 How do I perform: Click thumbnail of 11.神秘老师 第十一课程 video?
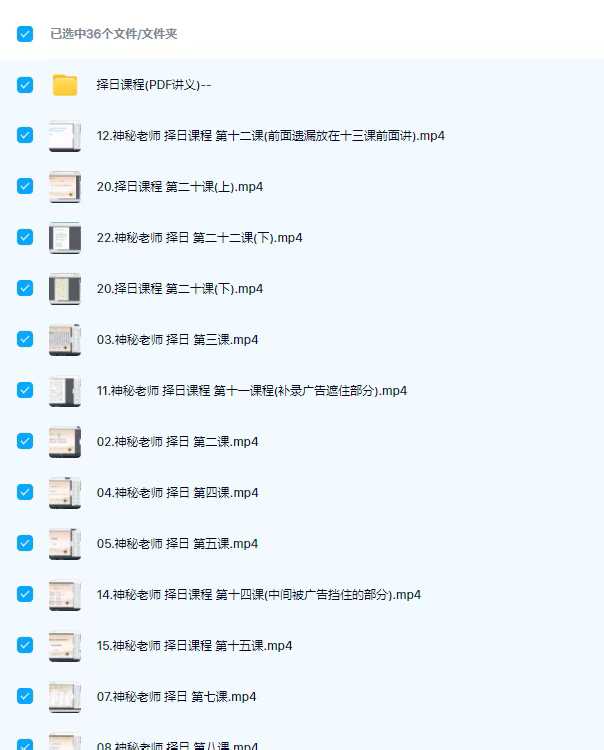(x=65, y=391)
